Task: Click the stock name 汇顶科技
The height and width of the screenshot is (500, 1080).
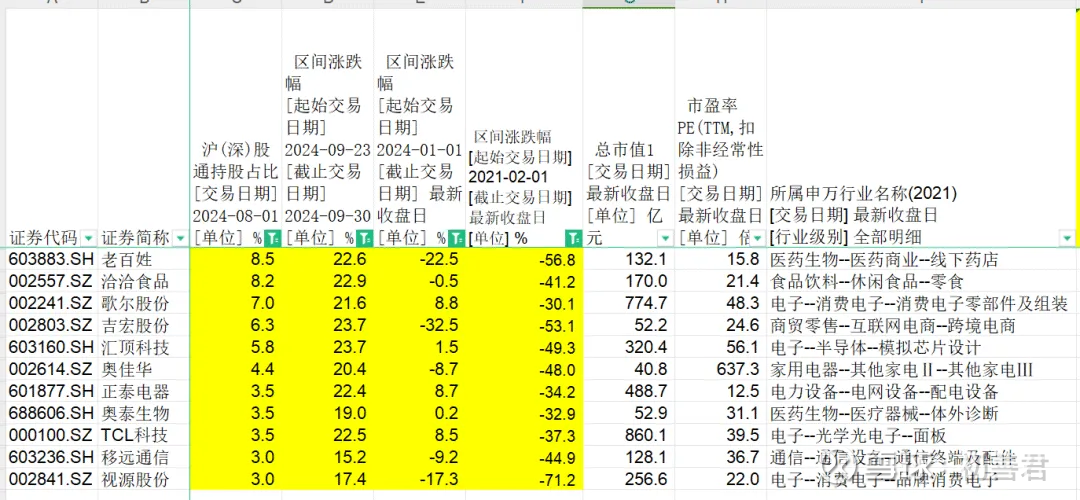Action: coord(135,348)
